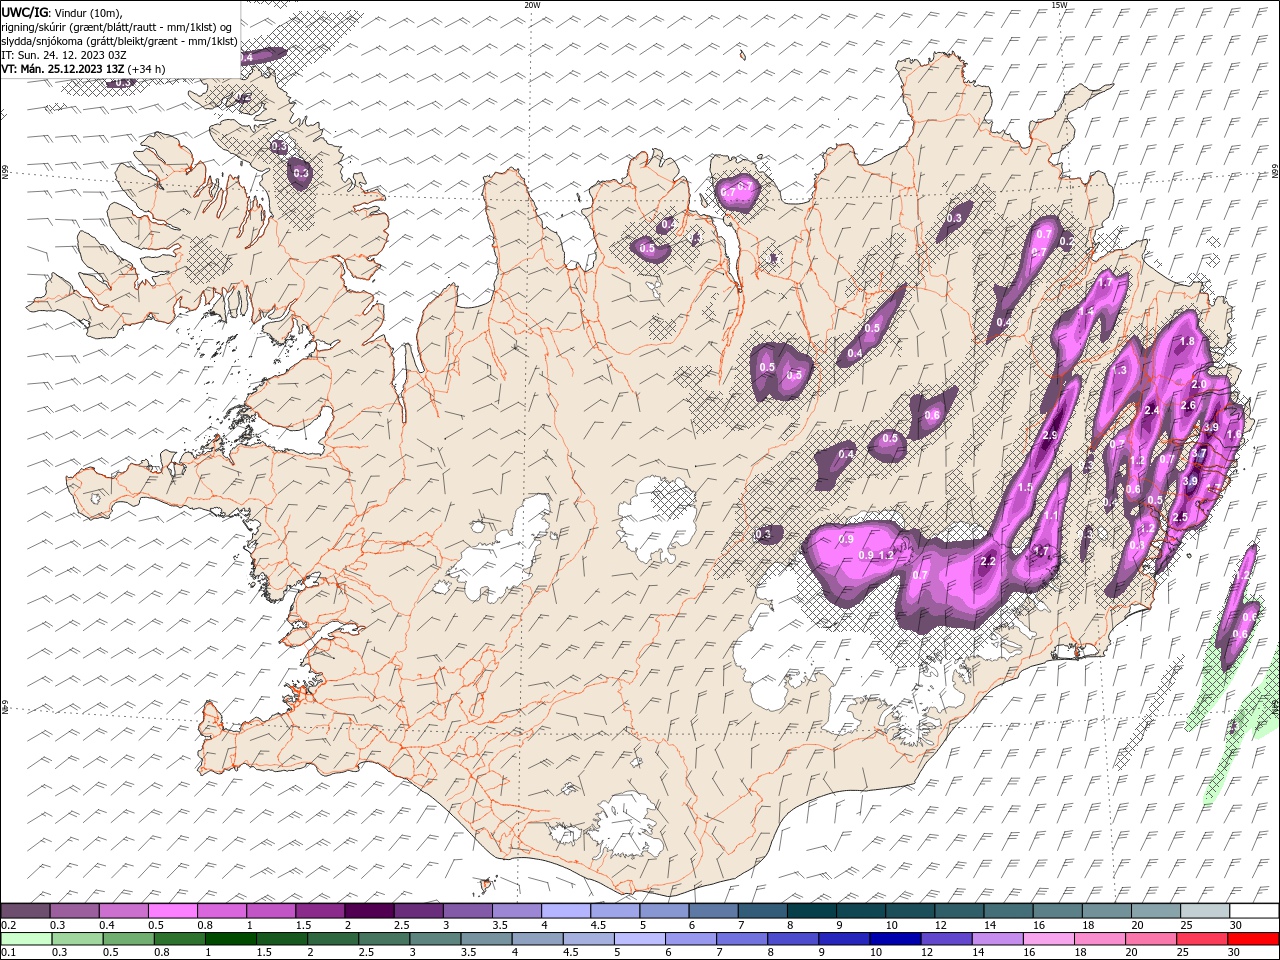
Task: Click the '20W' longitude label at the top
Action: click(x=532, y=5)
